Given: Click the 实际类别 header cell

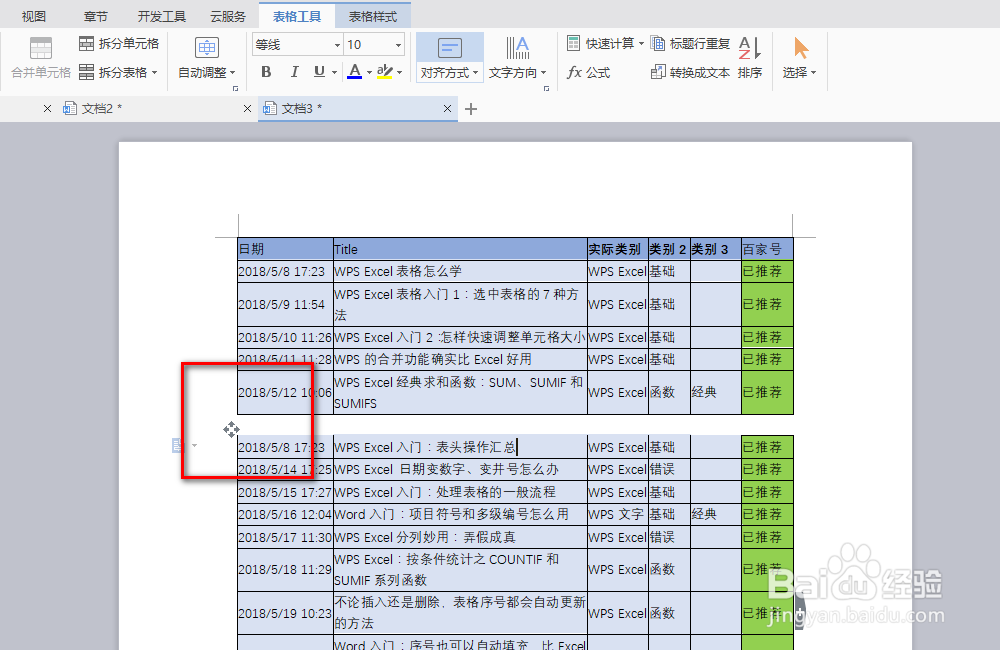Looking at the screenshot, I should [x=617, y=249].
